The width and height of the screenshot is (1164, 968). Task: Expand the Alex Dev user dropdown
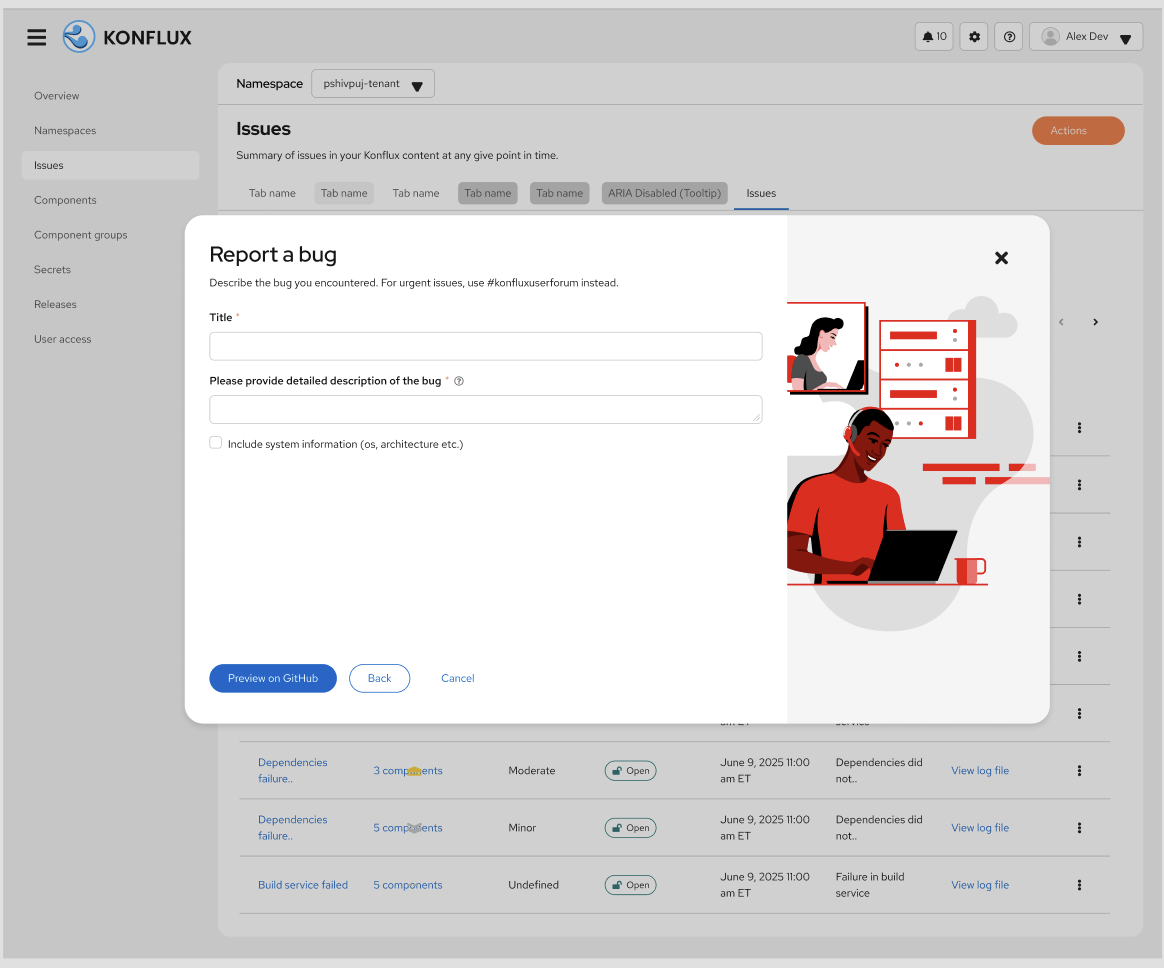click(x=1085, y=36)
